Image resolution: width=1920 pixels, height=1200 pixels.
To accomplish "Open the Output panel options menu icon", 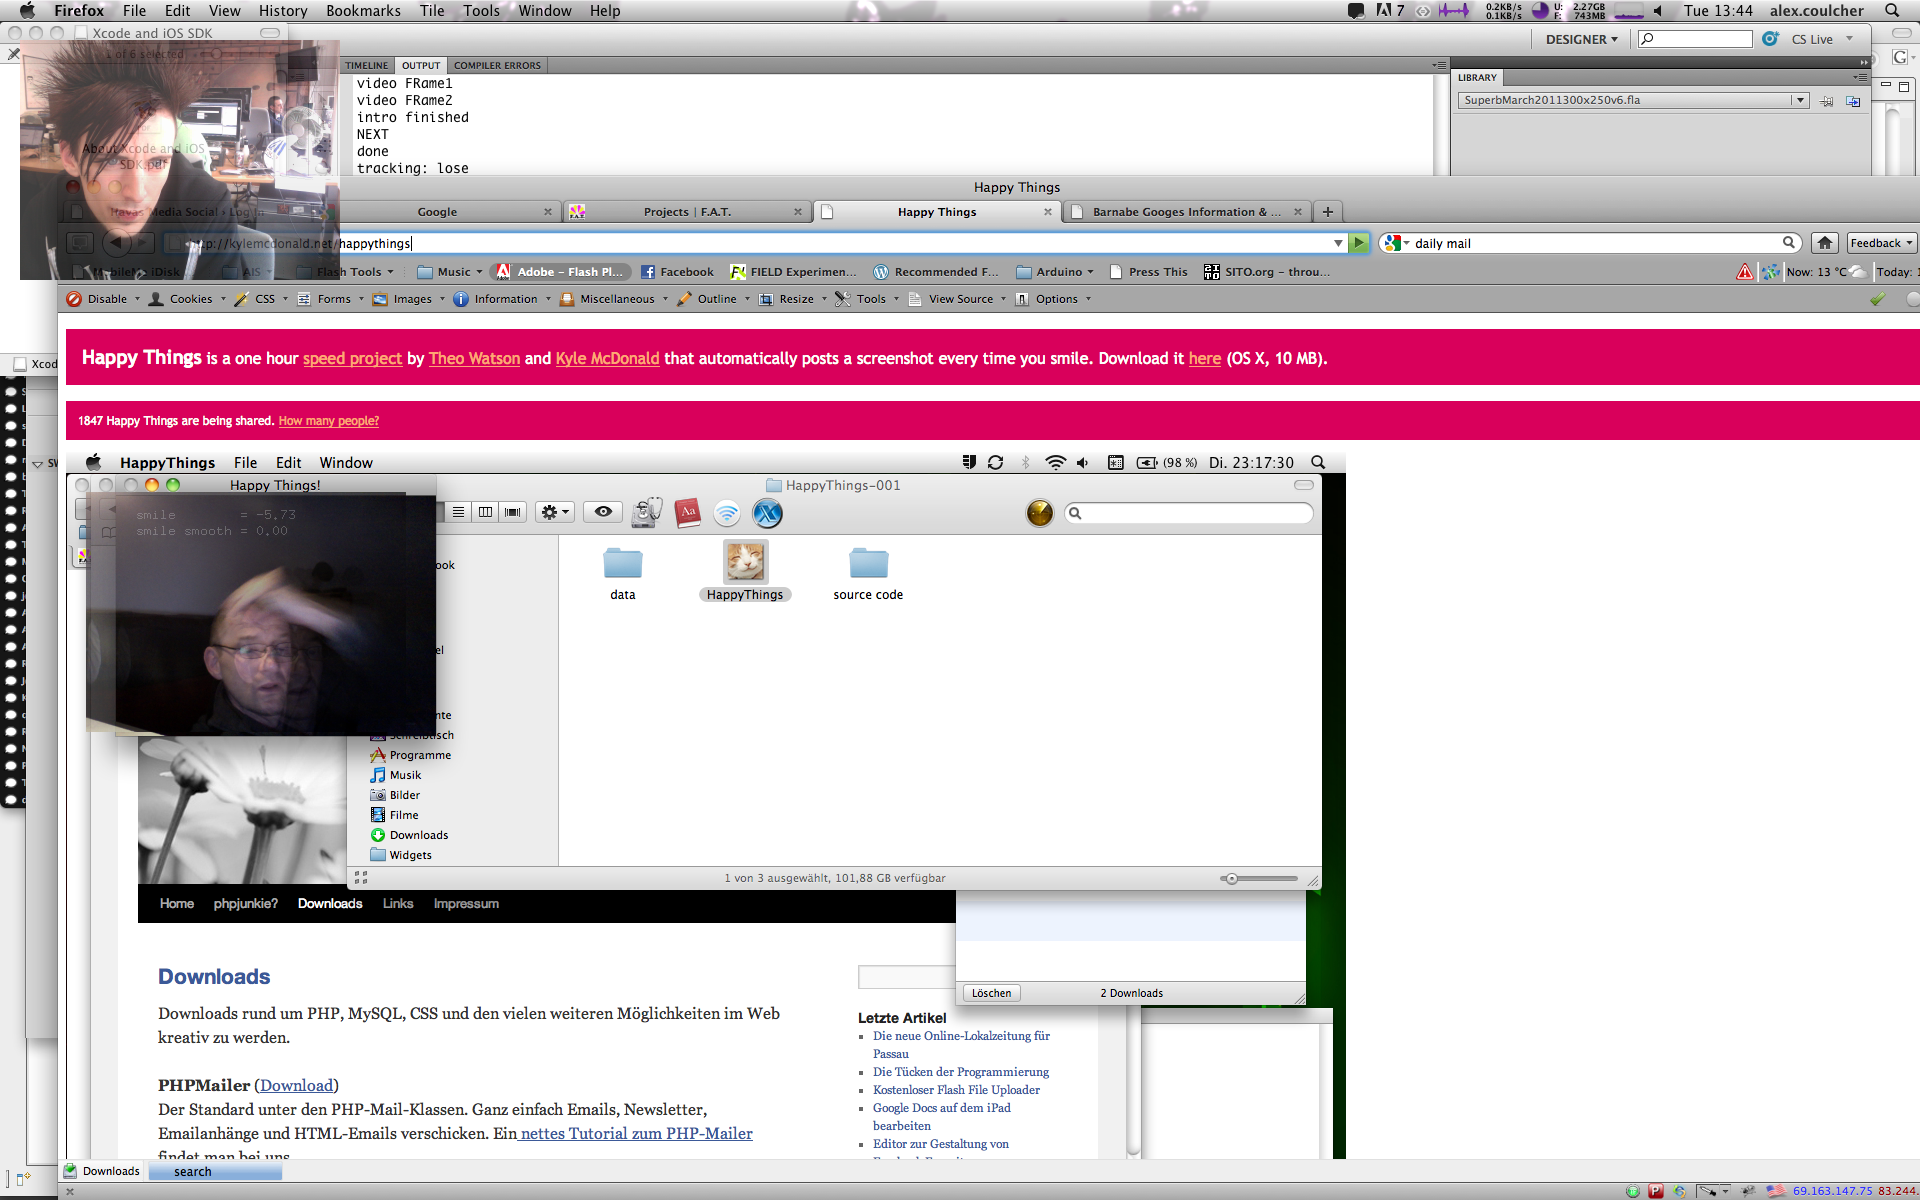I will point(1438,65).
